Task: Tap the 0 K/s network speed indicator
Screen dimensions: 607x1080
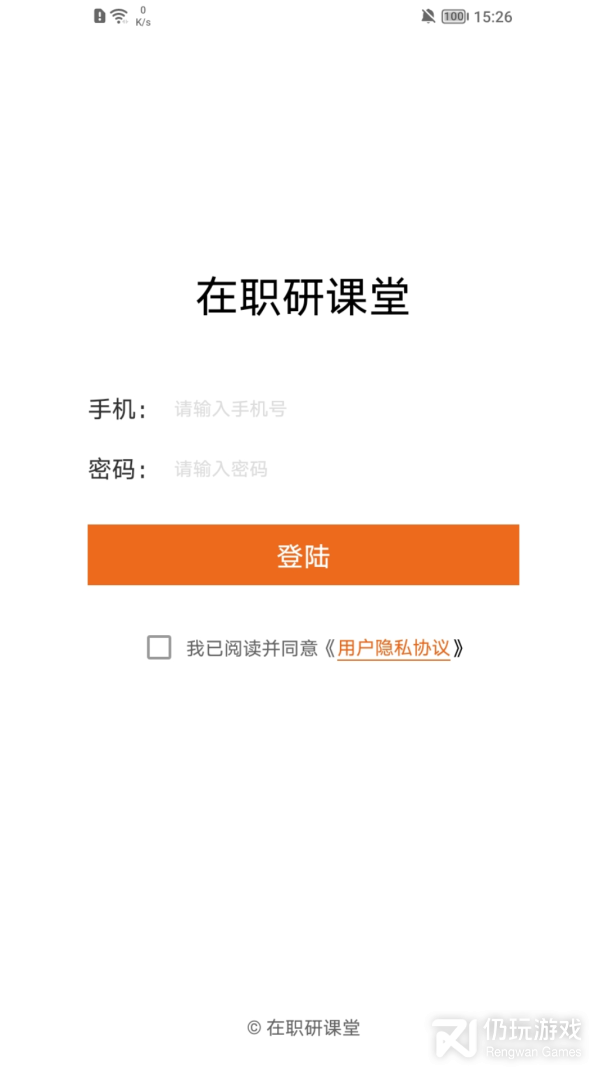Action: click(x=143, y=16)
